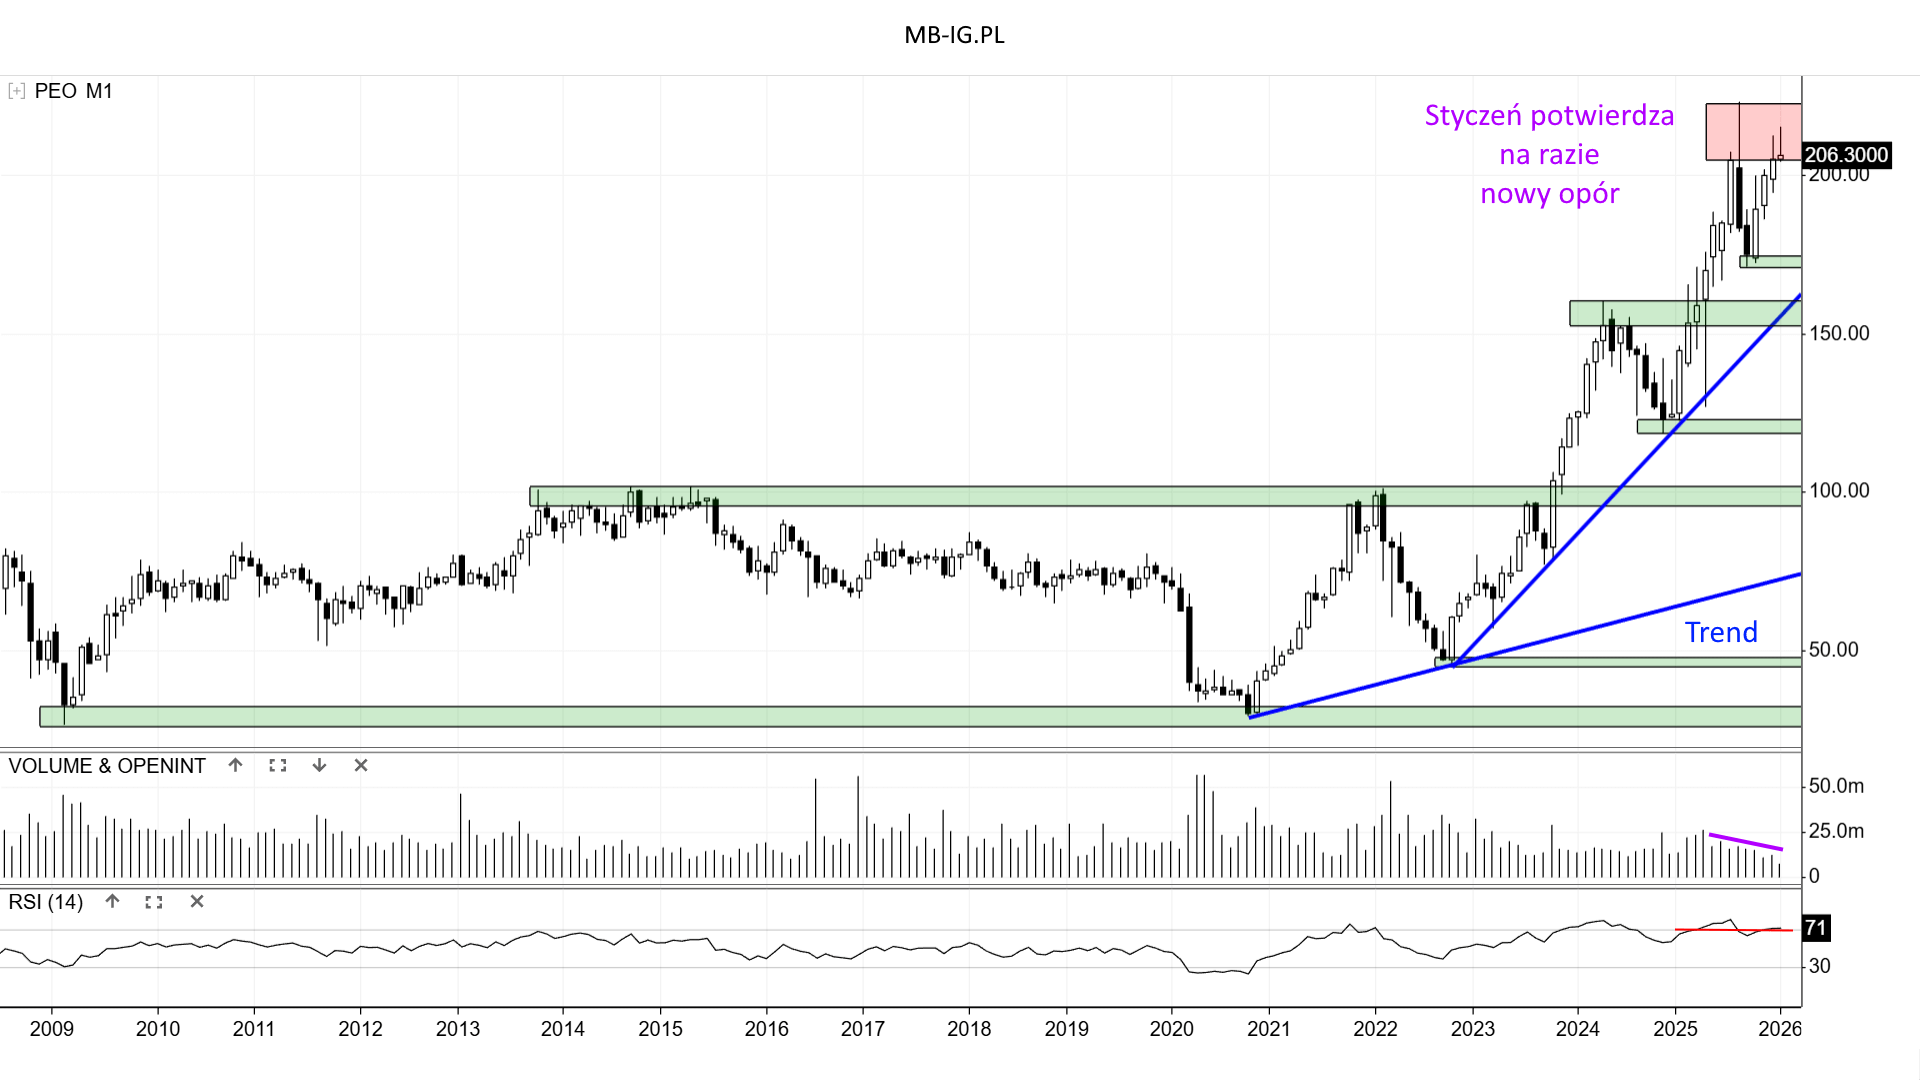This screenshot has height=1080, width=1920.
Task: Select the VOLUME & OPENINT title text
Action: point(107,766)
